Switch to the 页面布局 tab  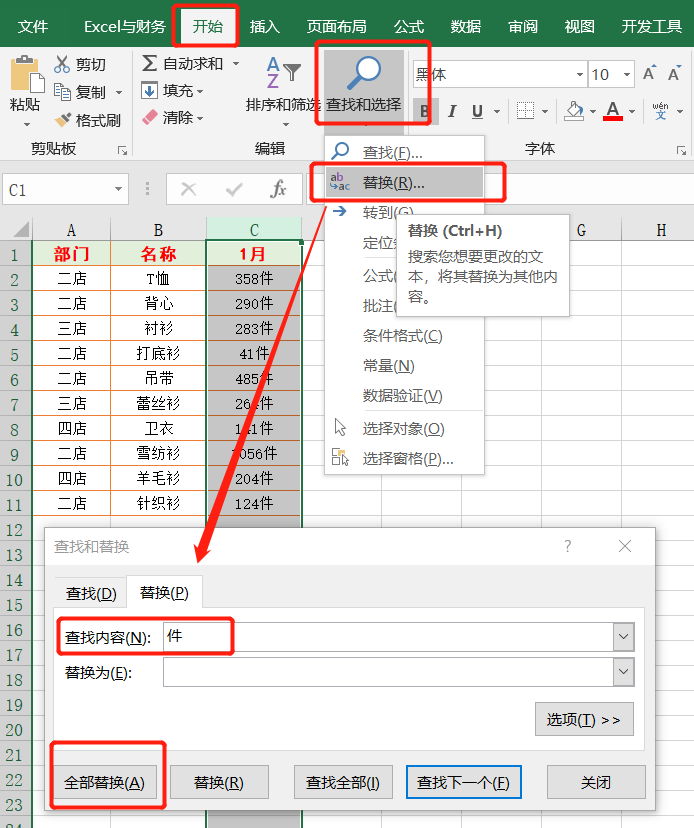tap(336, 26)
